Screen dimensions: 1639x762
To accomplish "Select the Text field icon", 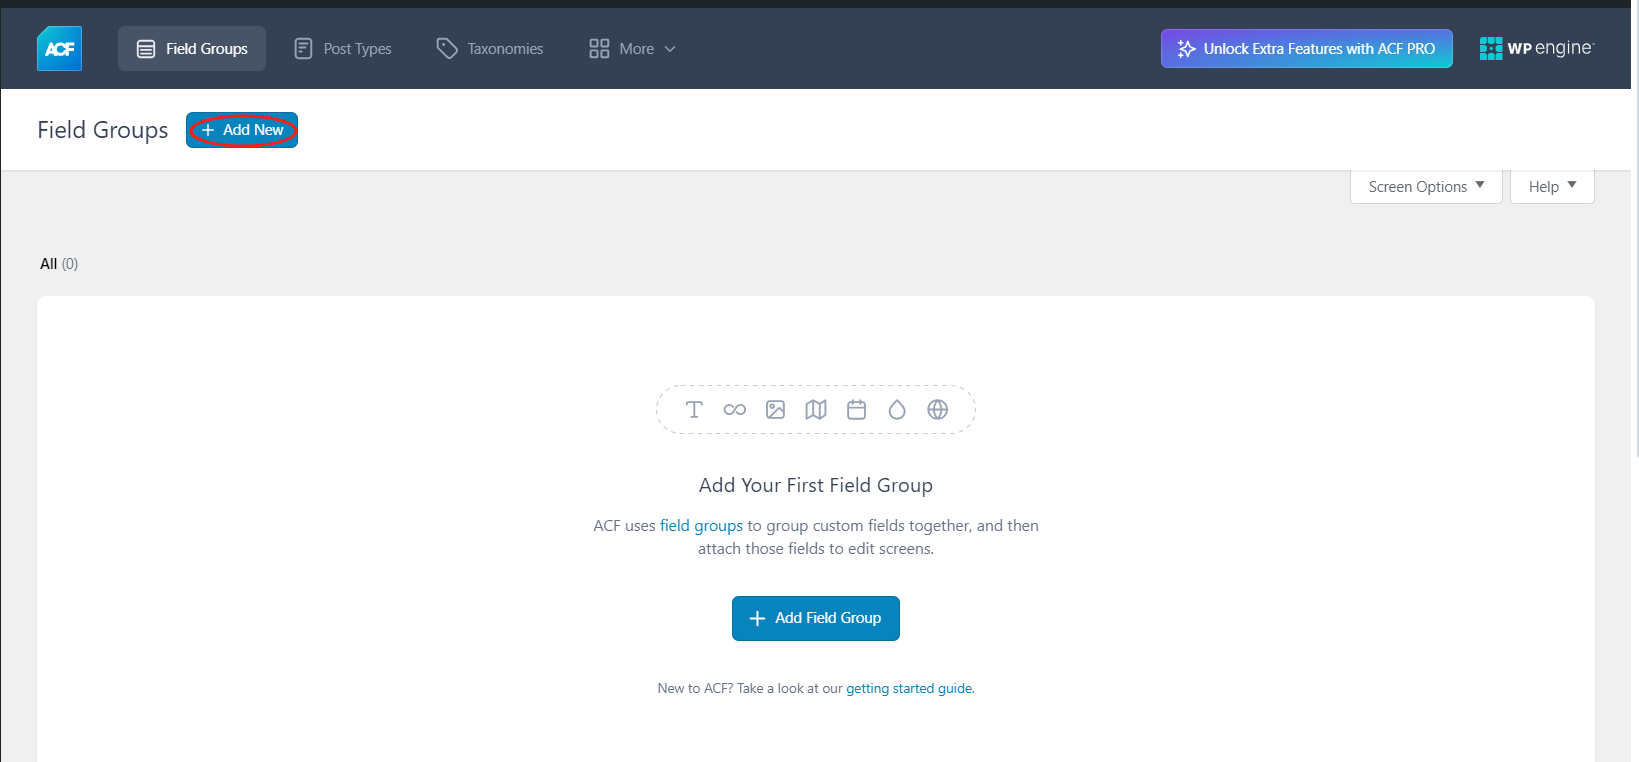I will click(x=694, y=409).
